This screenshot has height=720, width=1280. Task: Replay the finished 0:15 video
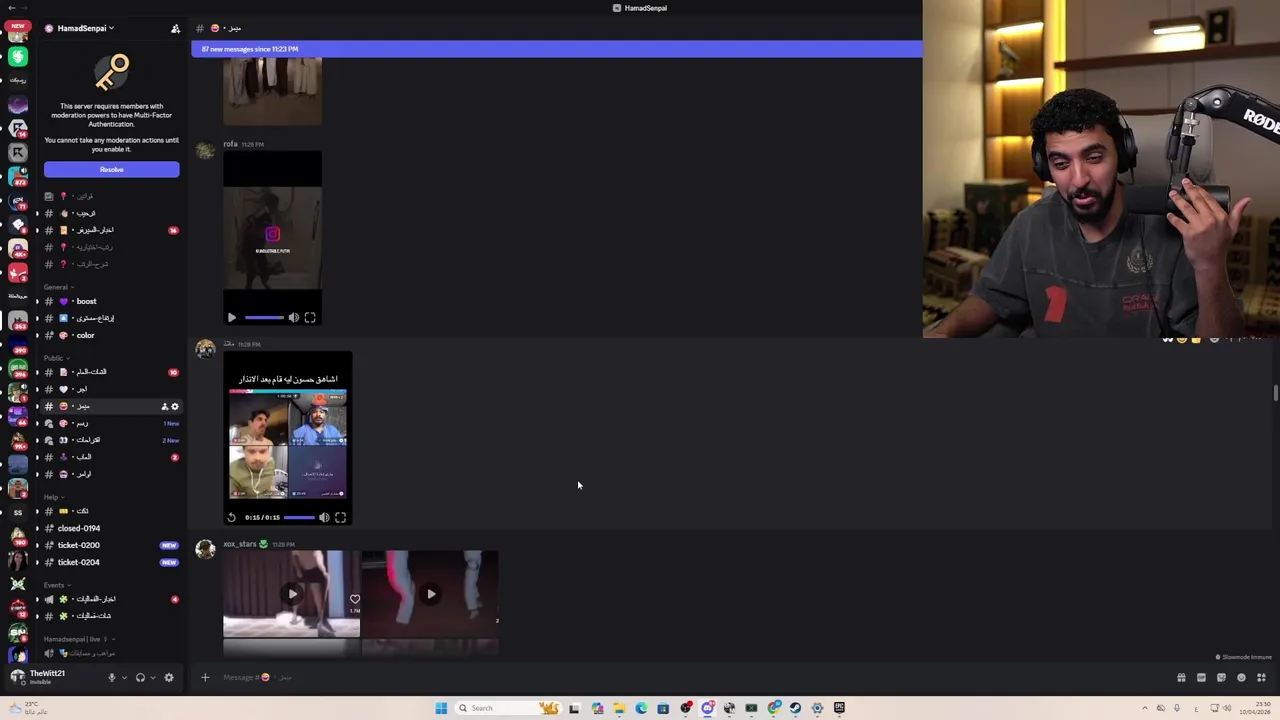tap(231, 518)
